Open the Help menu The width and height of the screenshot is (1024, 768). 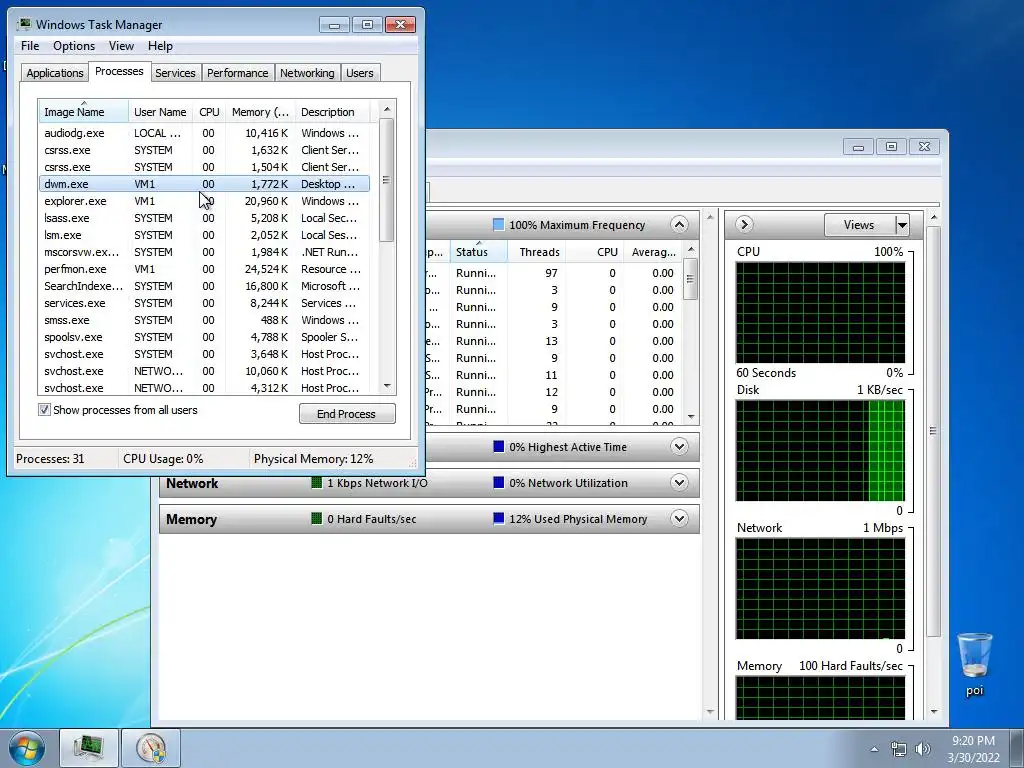(160, 46)
